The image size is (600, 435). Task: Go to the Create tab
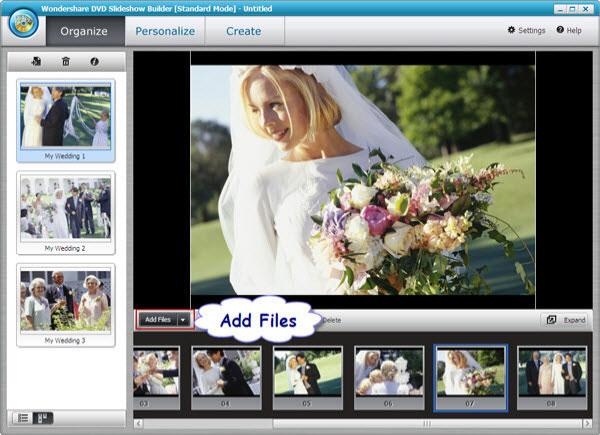244,31
